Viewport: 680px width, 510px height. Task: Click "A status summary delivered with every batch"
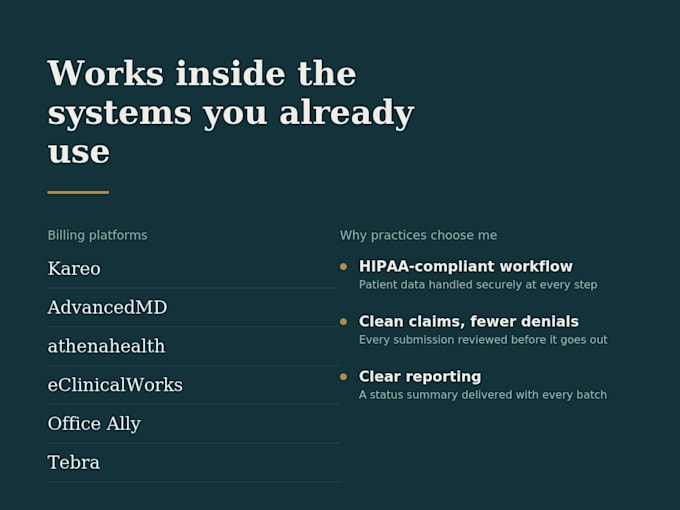tap(483, 395)
